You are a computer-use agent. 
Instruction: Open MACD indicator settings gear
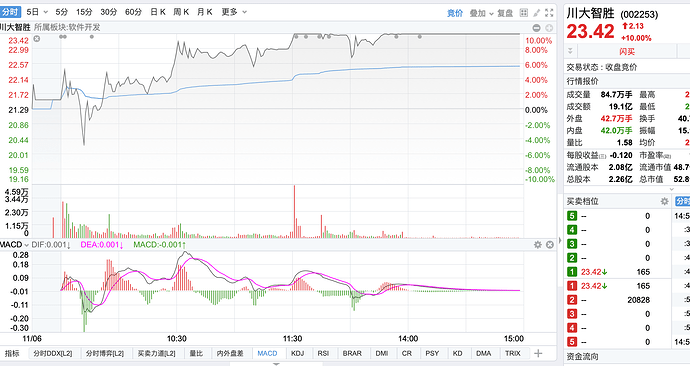tap(537, 245)
